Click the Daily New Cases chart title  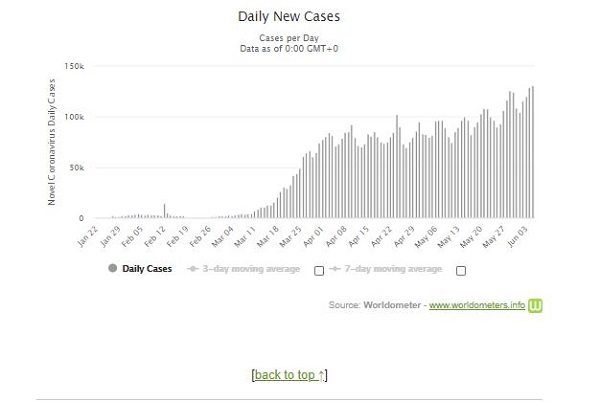pyautogui.click(x=287, y=17)
